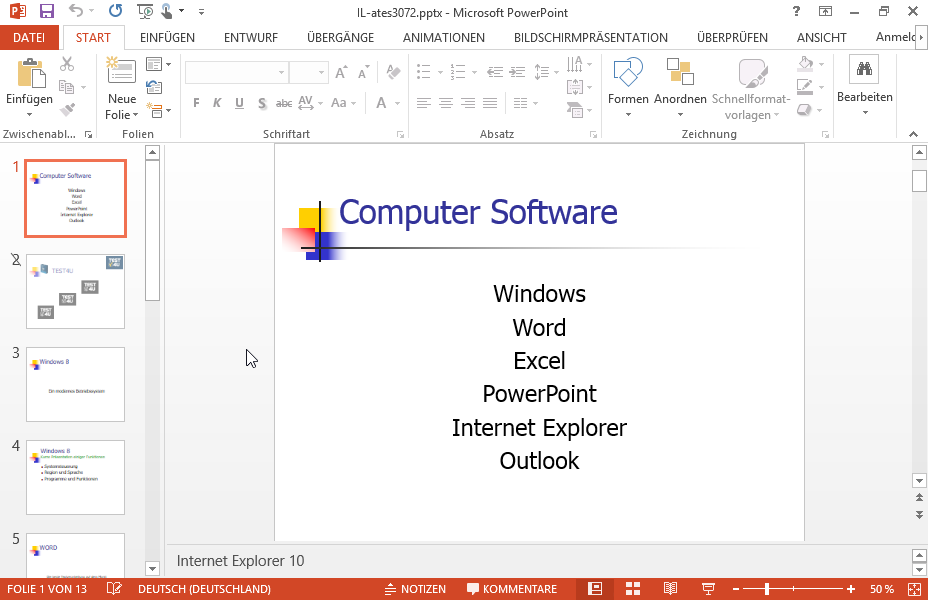Open the ÜBERGÄNGE tab
Screen dimensions: 928x600
(340, 37)
